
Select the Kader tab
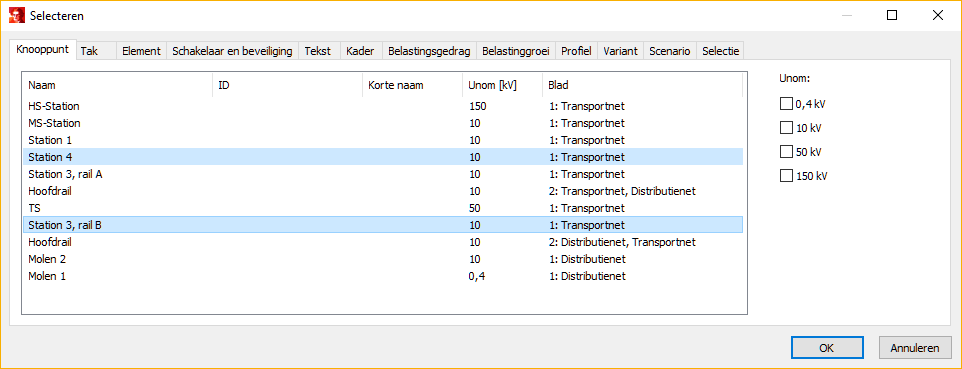point(360,52)
